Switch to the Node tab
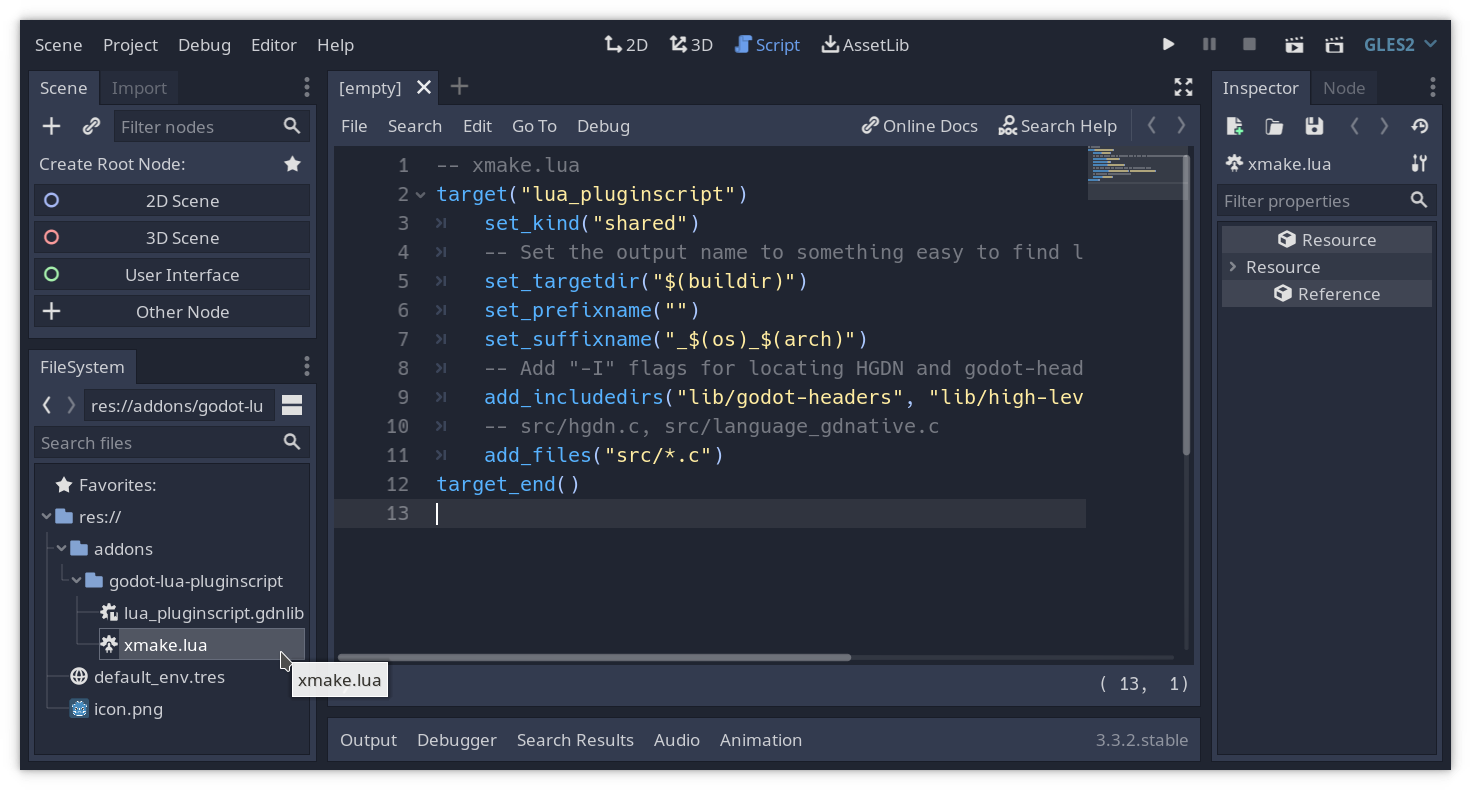This screenshot has height=790, width=1471. tap(1343, 88)
